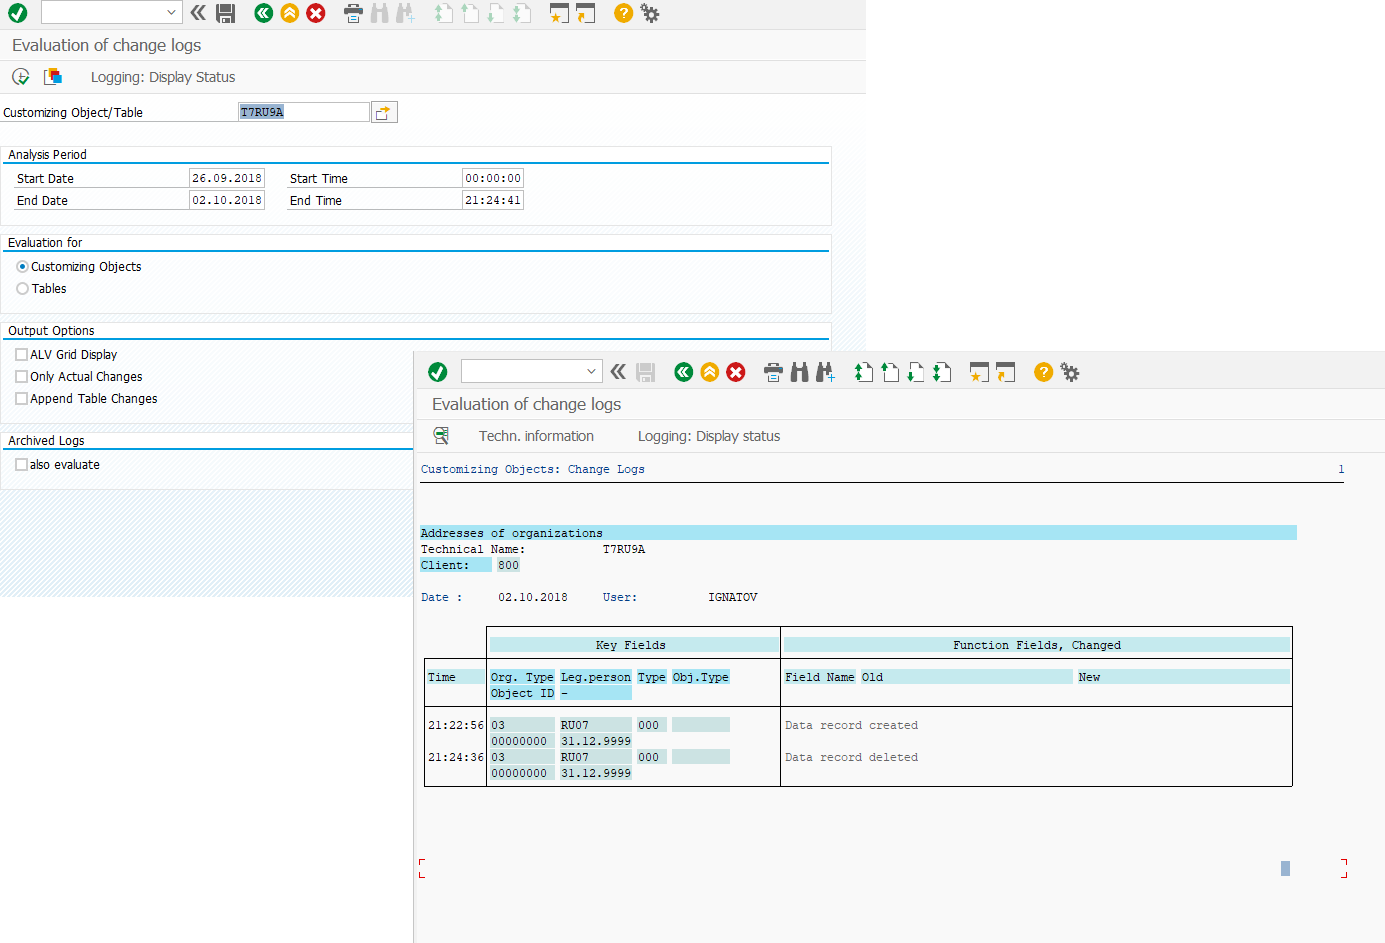The image size is (1385, 943).
Task: Click Customizing Object/Table input T7RU9A
Action: [304, 112]
